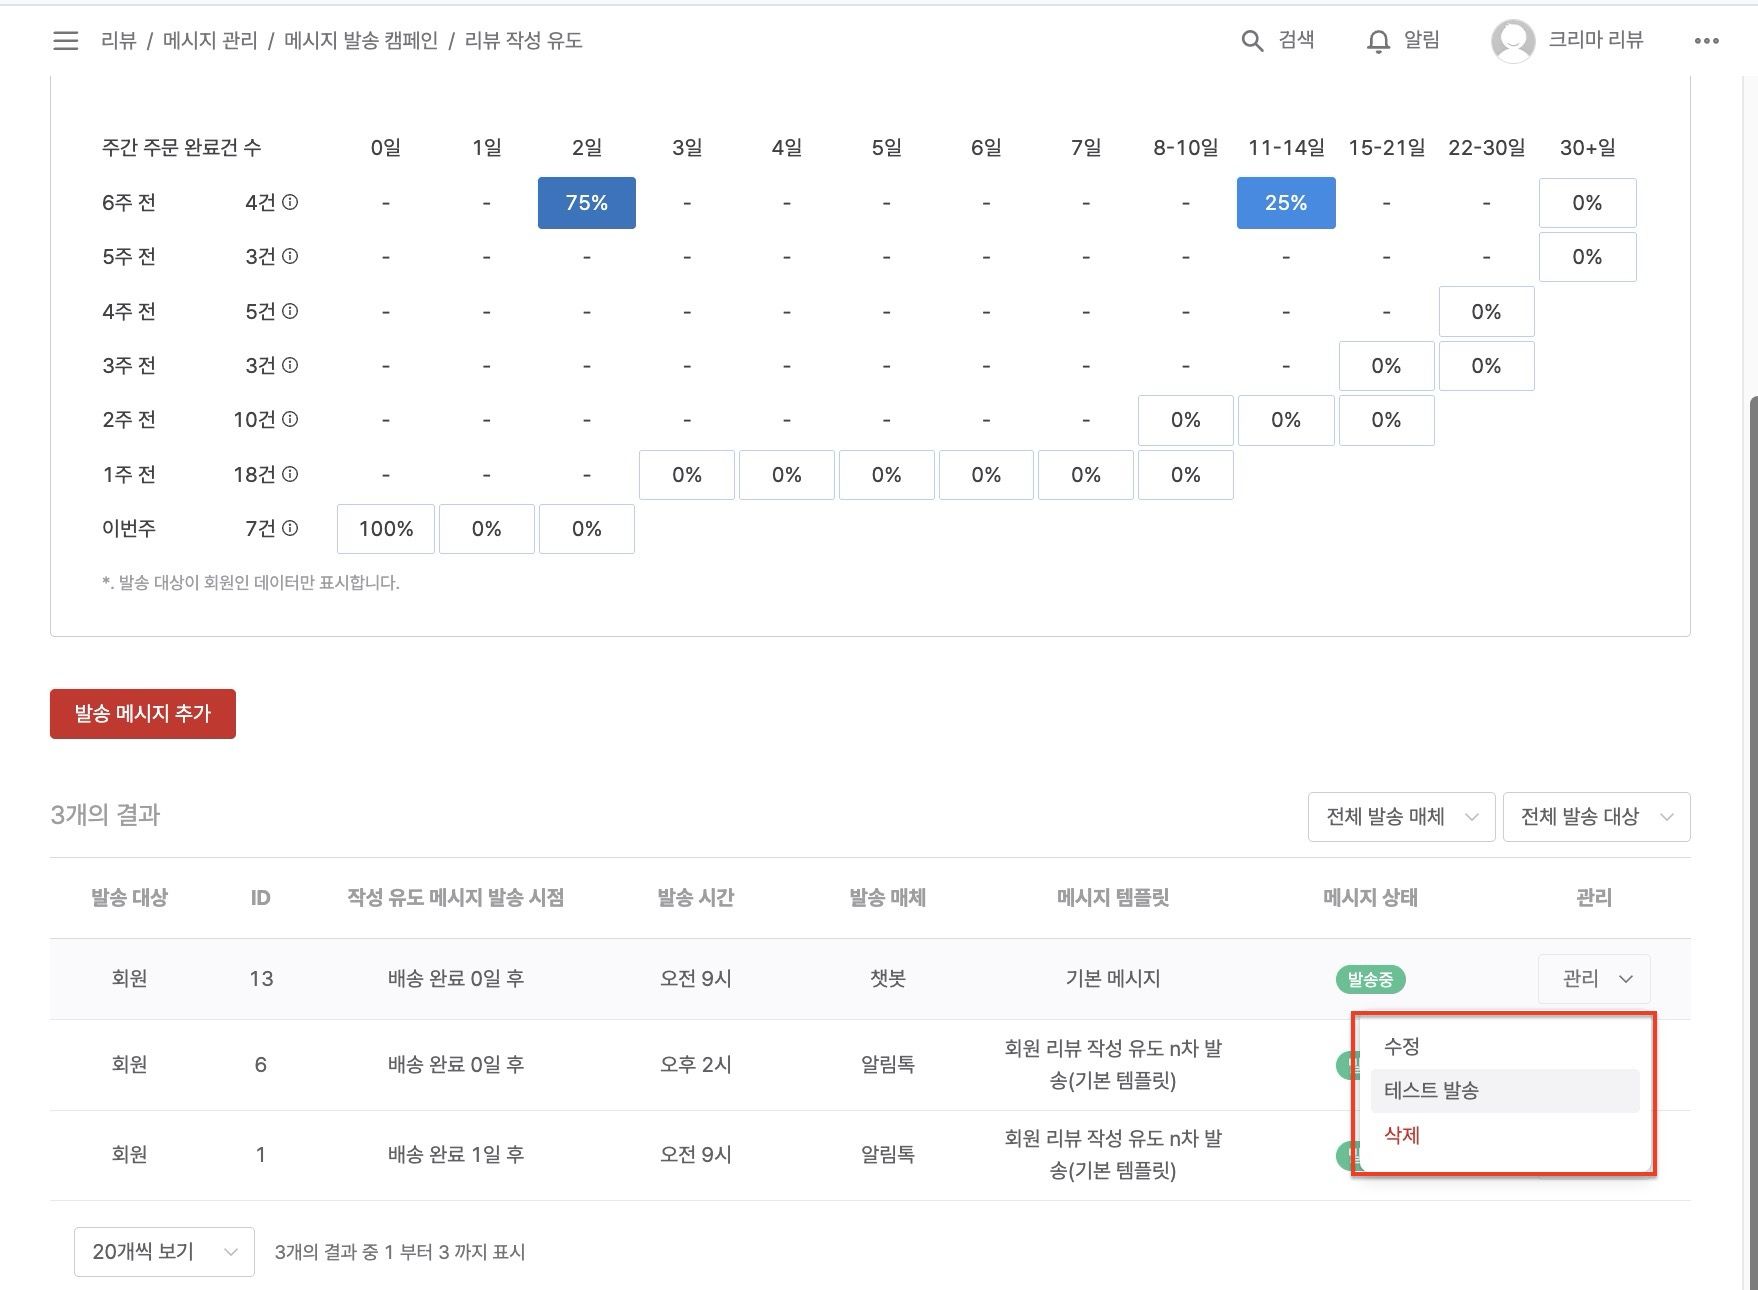
Task: Go to 메시지 발송 캠페인 breadcrumb link
Action: [x=361, y=41]
